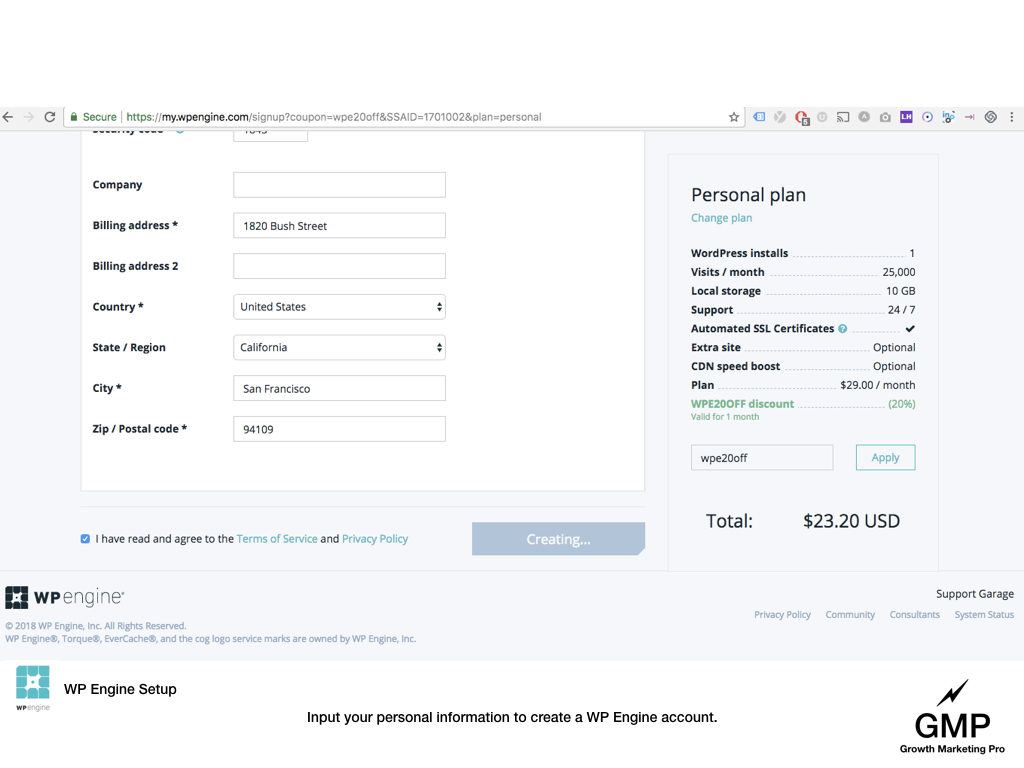Screen dimensions: 1024x768
Task: Click the gray spiral extension icon
Action: tap(991, 117)
